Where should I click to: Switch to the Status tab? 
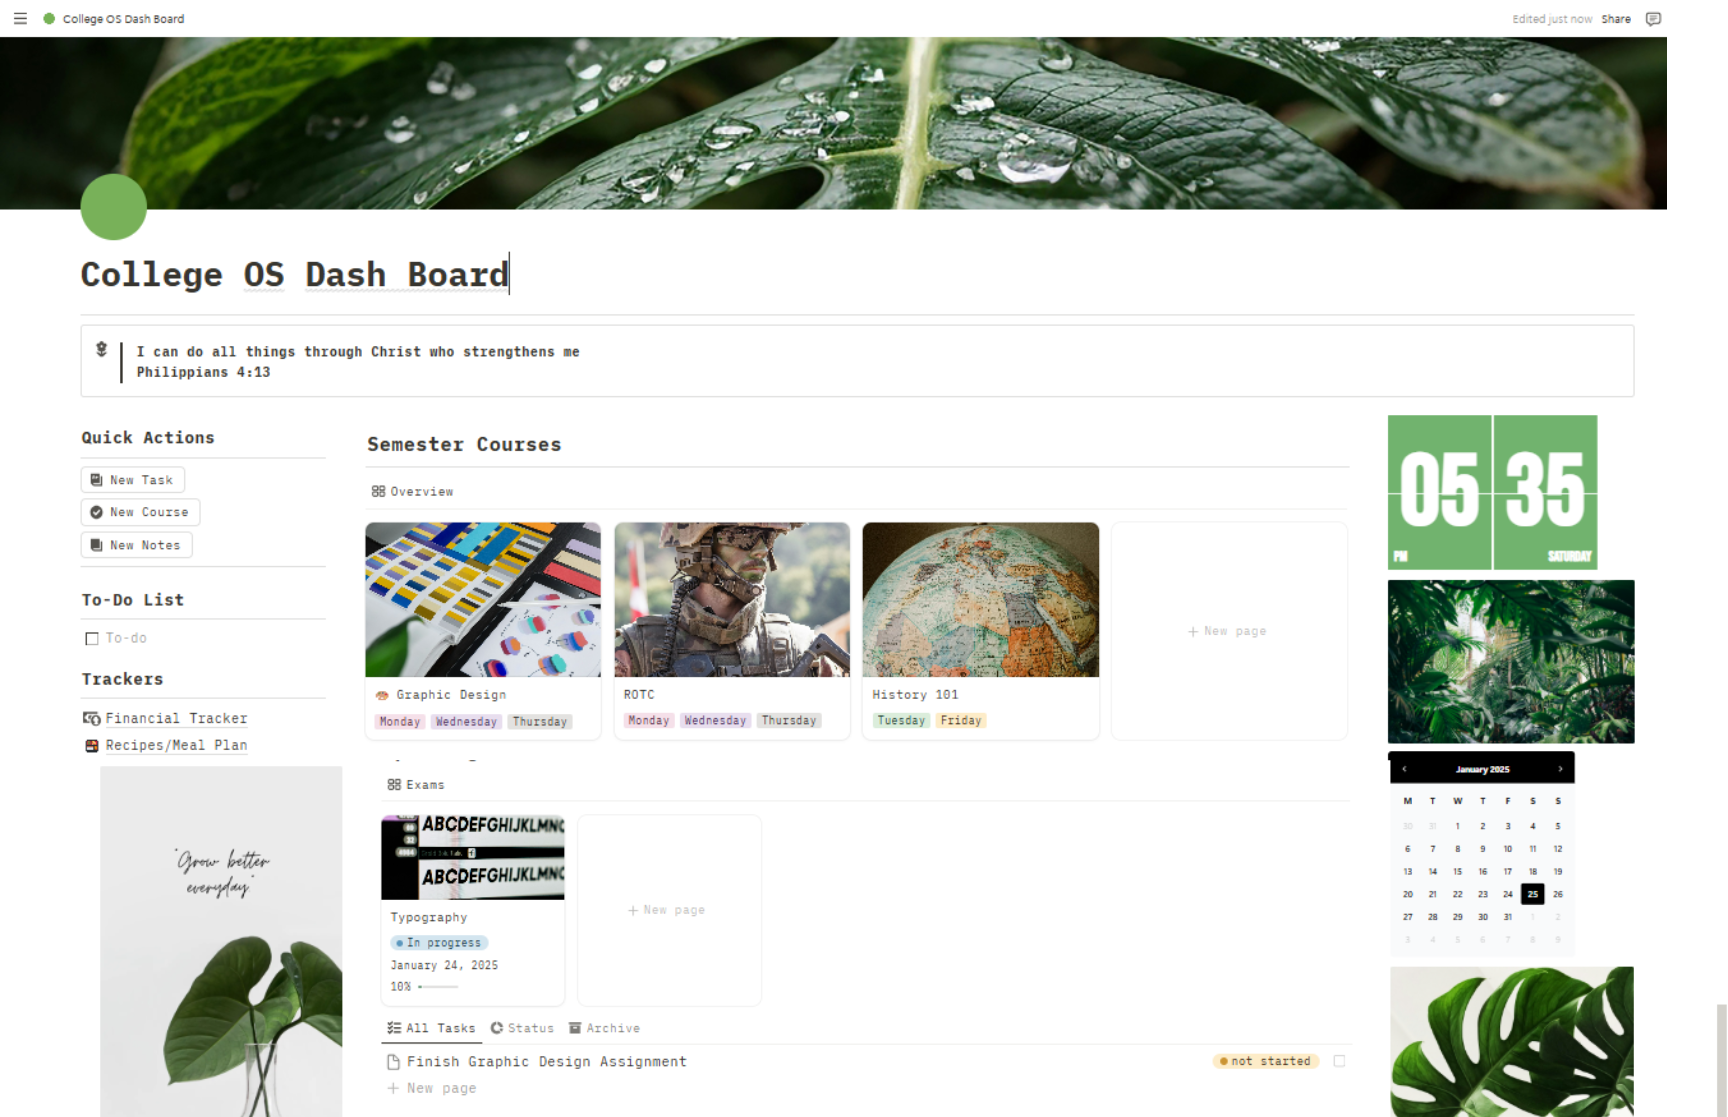(x=522, y=1028)
